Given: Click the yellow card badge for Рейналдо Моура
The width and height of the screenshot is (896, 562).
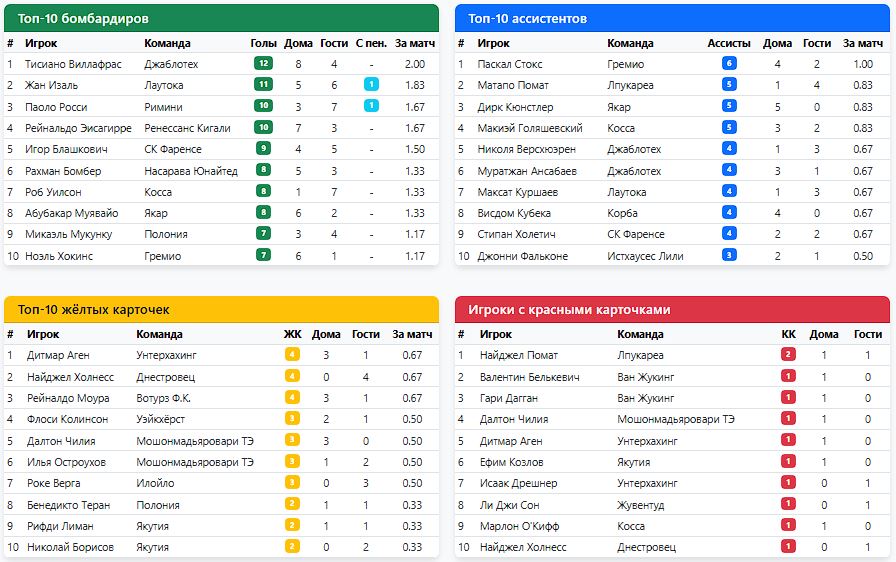Looking at the screenshot, I should (x=292, y=398).
